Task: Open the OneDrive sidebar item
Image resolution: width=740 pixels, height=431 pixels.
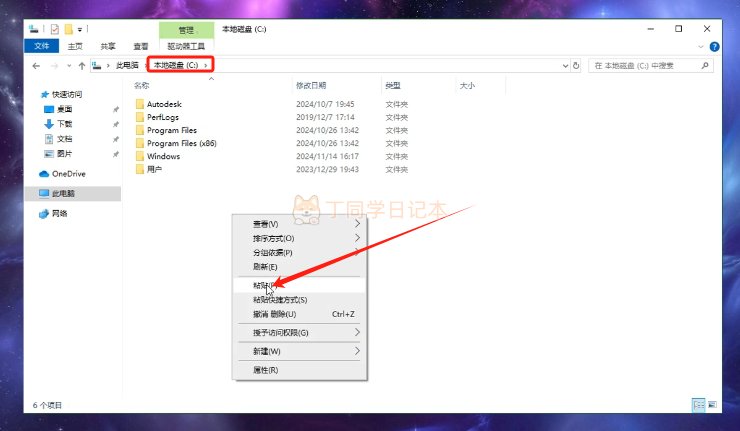Action: coord(62,174)
